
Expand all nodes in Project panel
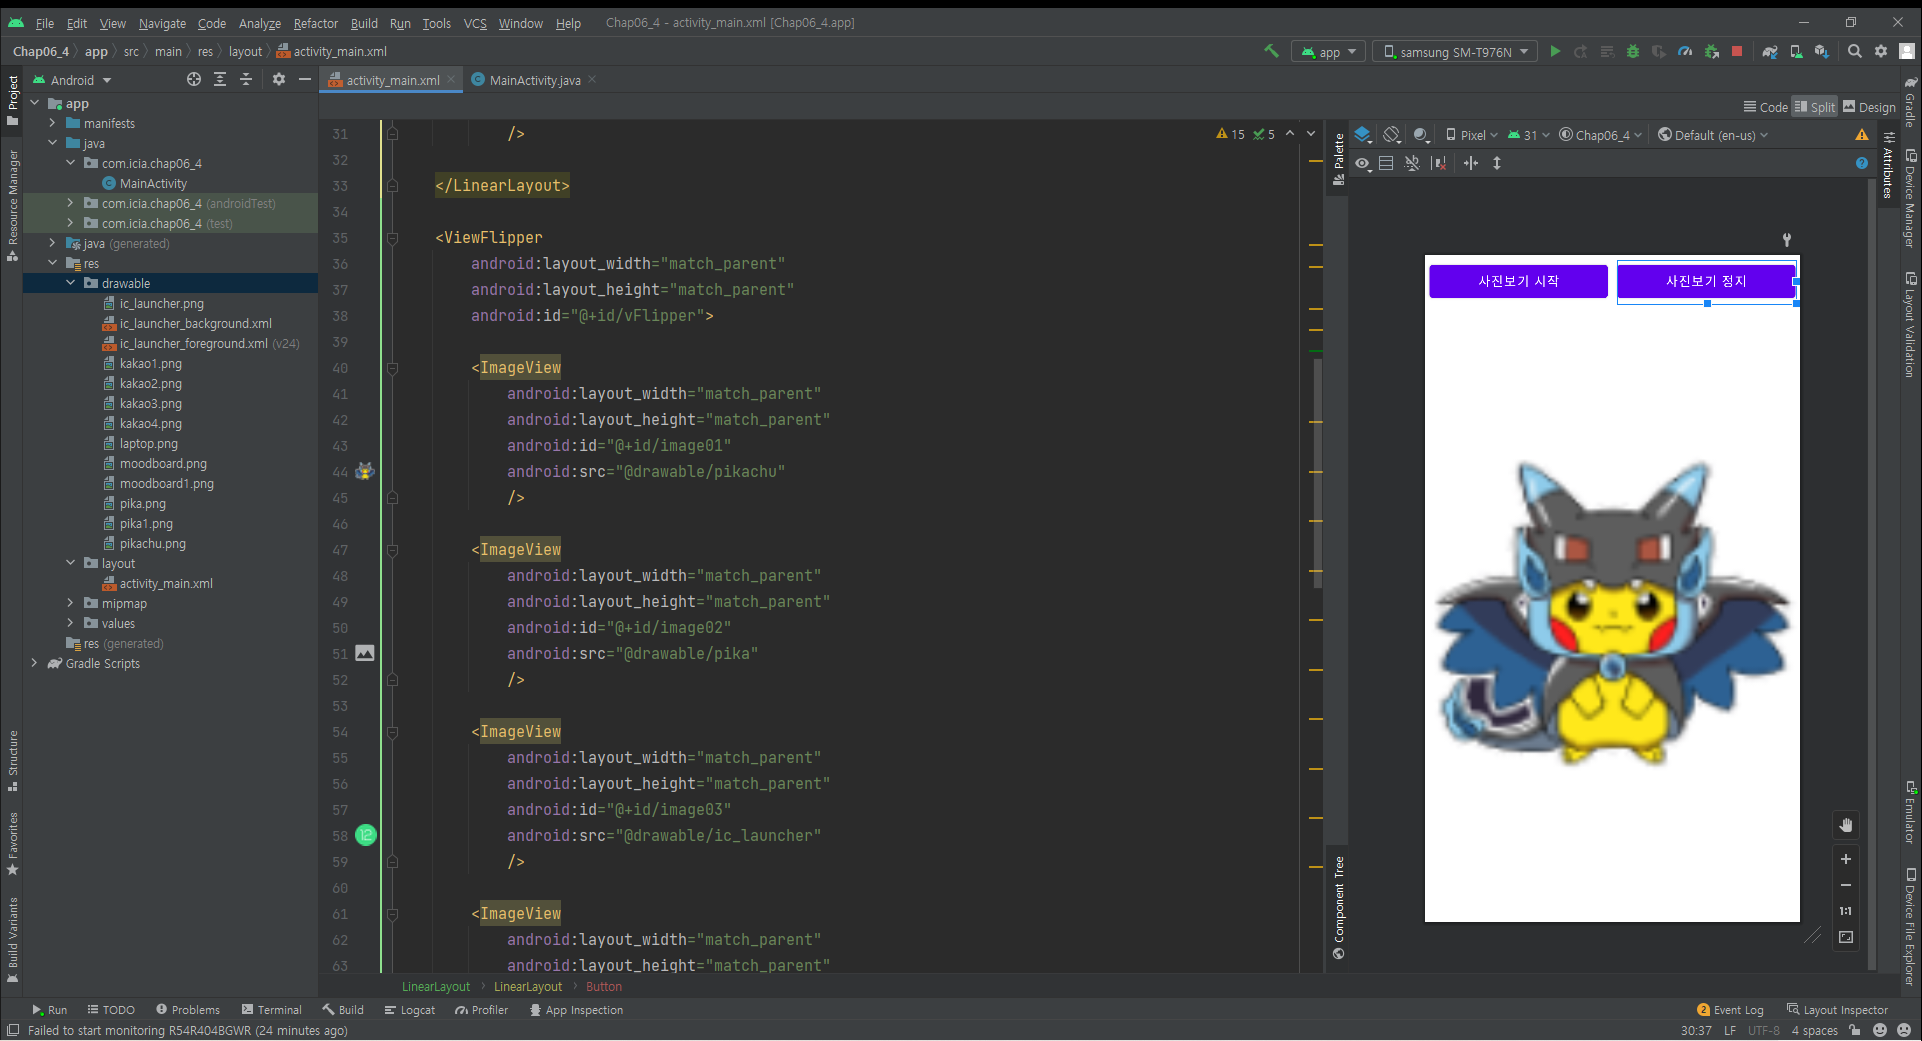pyautogui.click(x=220, y=79)
